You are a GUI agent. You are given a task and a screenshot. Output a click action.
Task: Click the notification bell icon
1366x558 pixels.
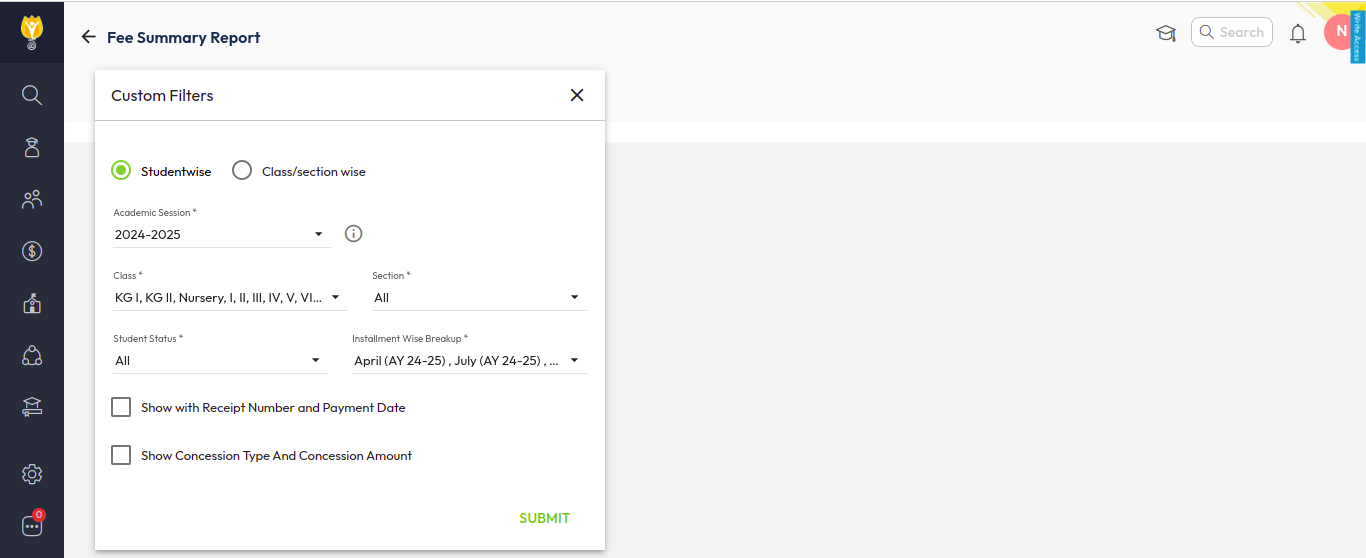tap(1298, 33)
